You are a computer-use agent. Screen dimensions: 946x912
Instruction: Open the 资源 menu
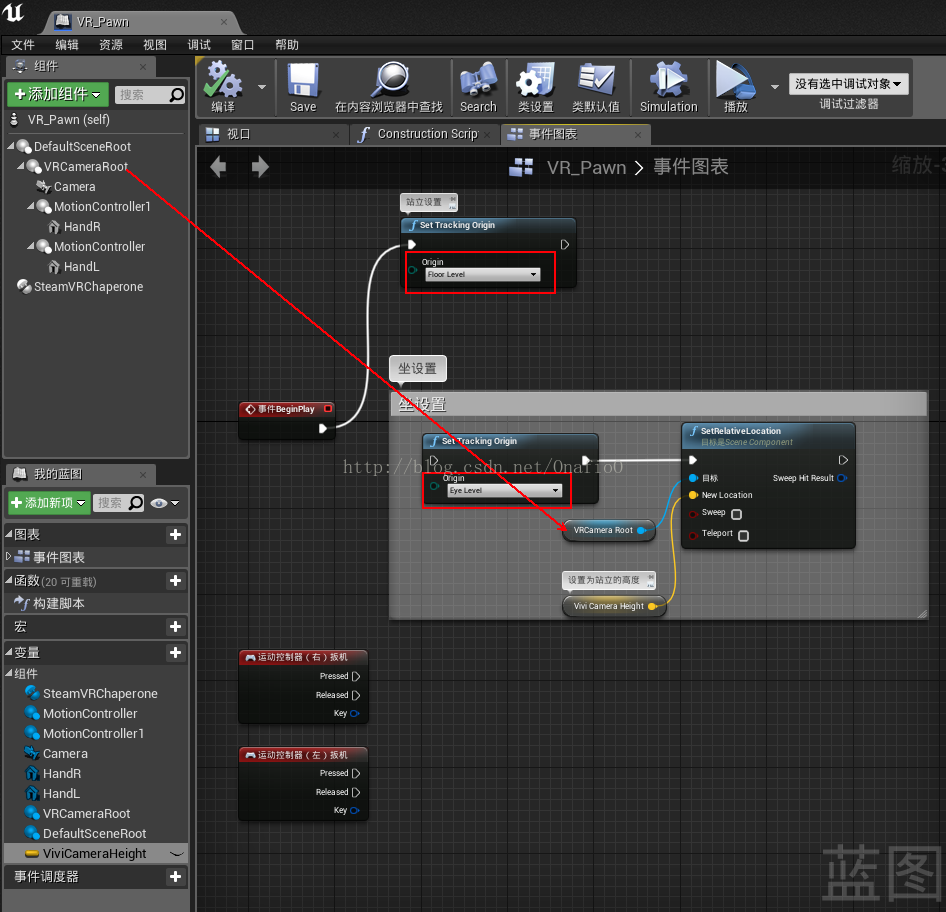tap(111, 45)
